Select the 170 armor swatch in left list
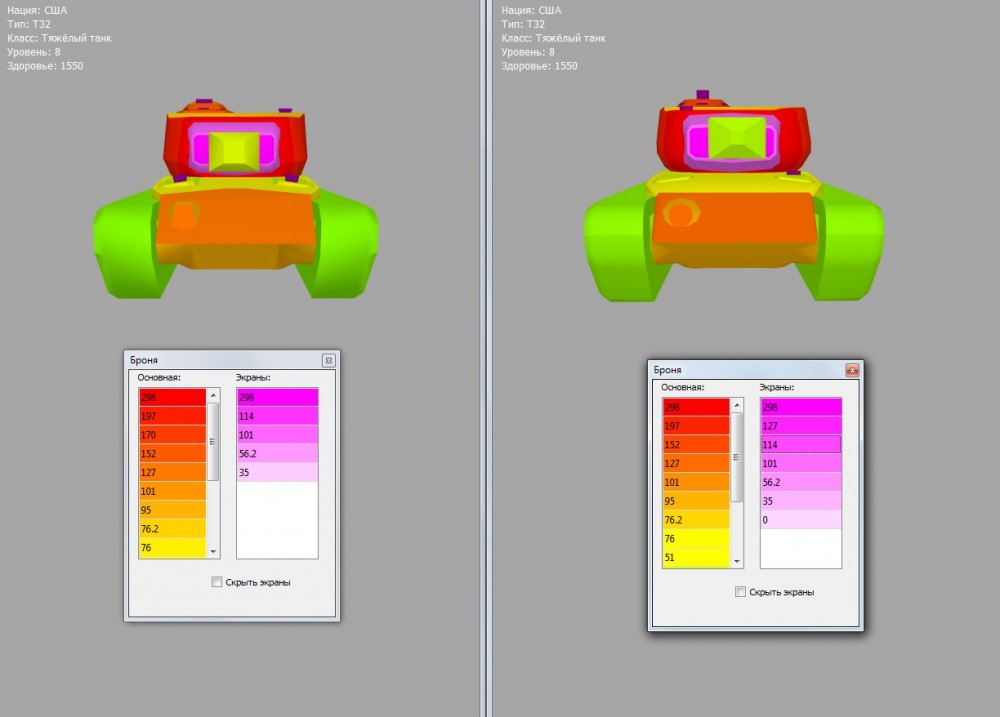 click(x=172, y=435)
